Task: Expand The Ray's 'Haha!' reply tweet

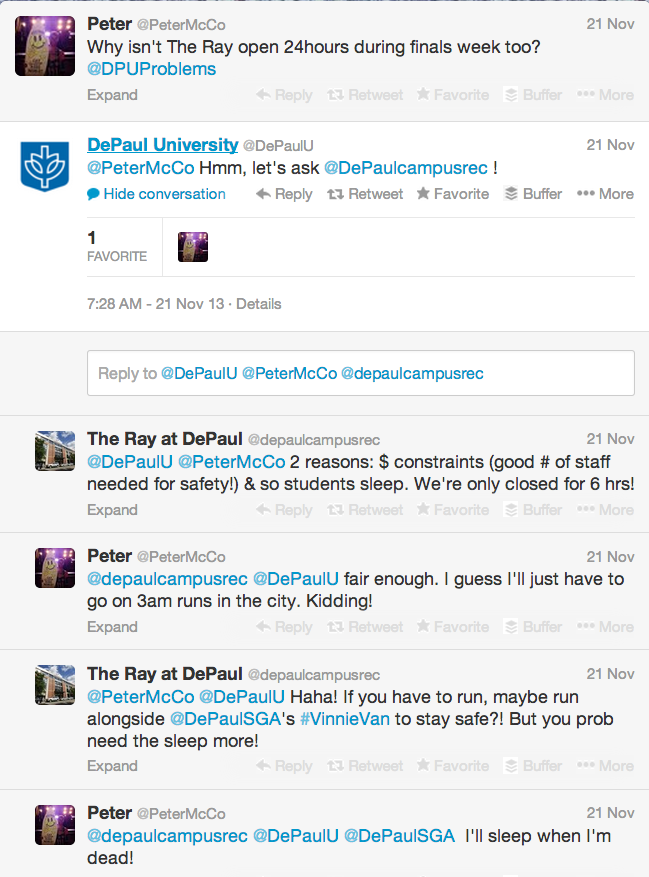Action: (112, 766)
